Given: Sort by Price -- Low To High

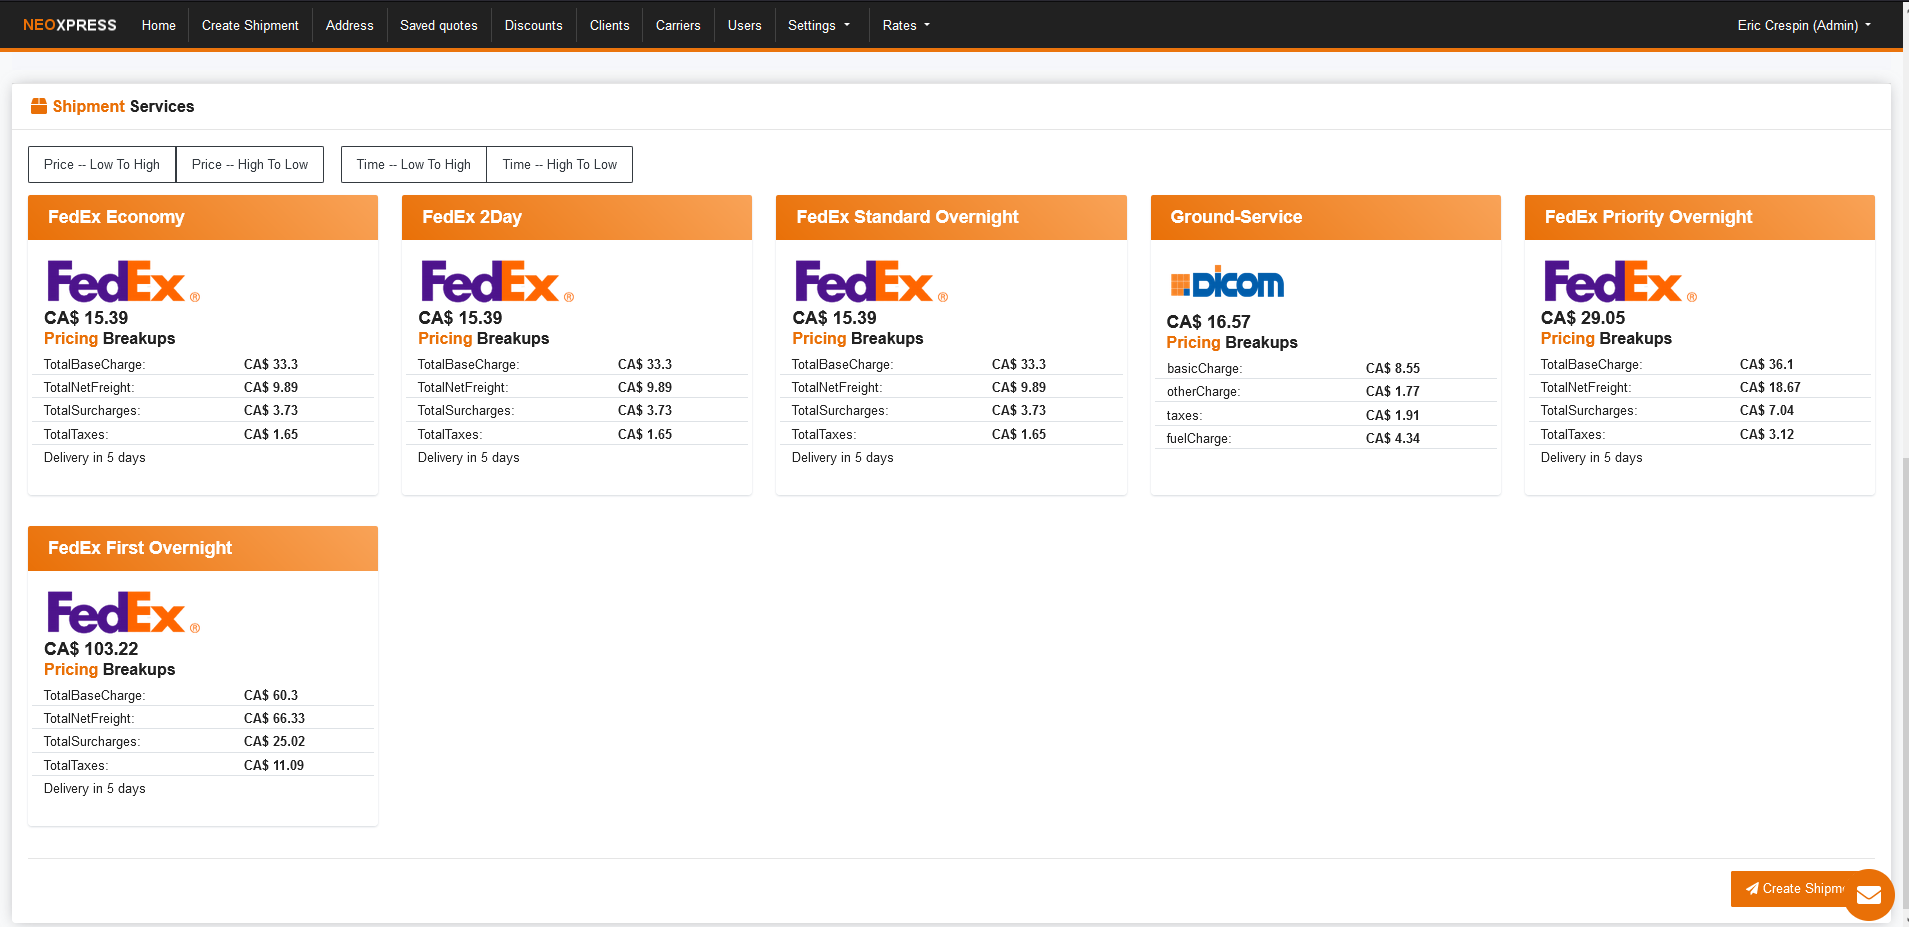Looking at the screenshot, I should pyautogui.click(x=102, y=164).
